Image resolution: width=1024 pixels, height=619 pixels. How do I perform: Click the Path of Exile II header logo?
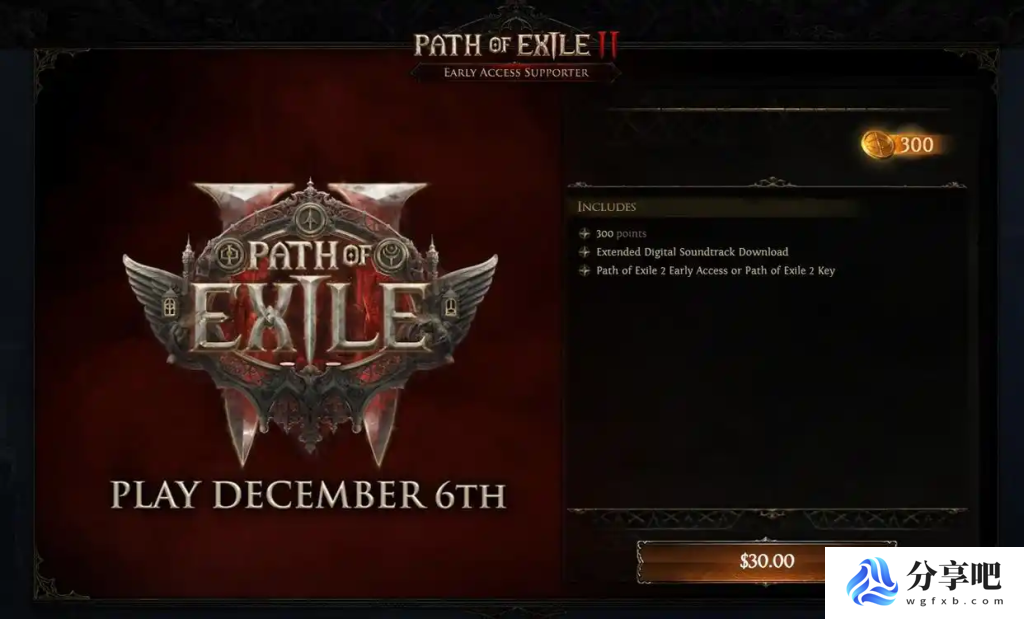pyautogui.click(x=516, y=44)
